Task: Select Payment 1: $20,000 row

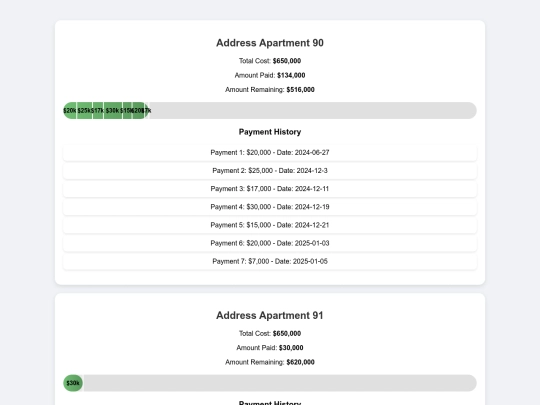Action: point(270,153)
